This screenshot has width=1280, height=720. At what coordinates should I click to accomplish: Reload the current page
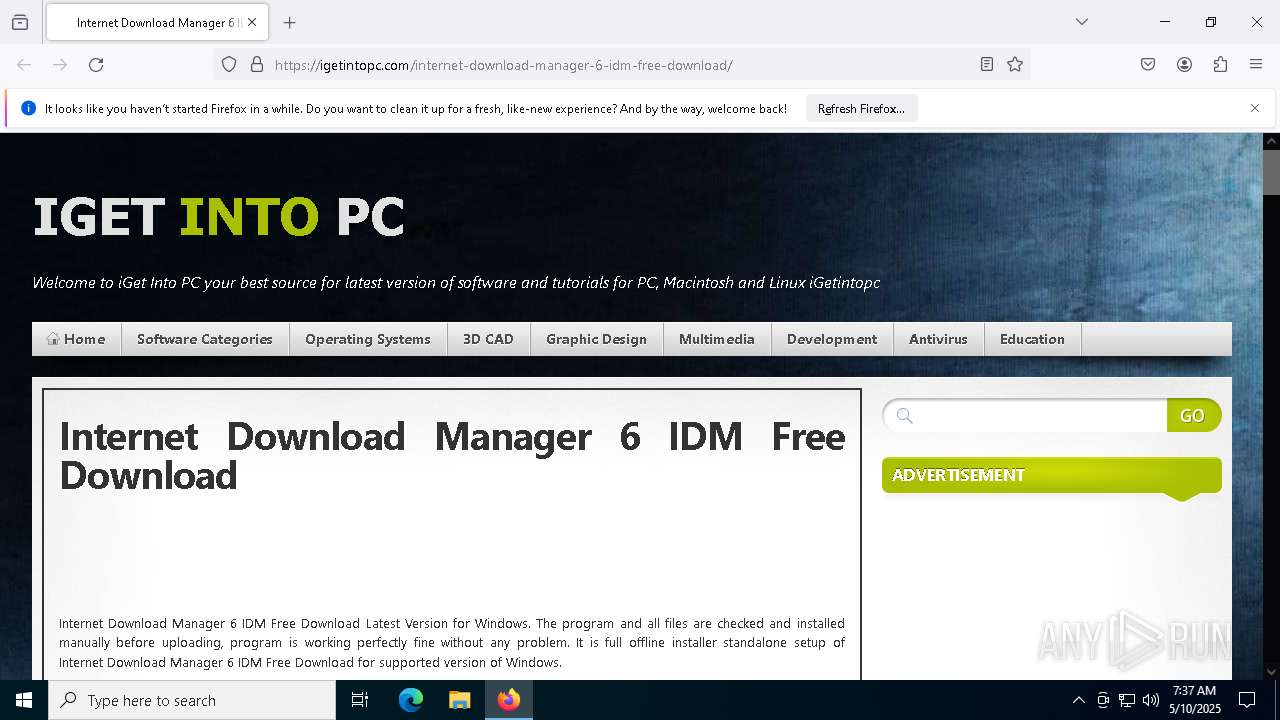96,65
